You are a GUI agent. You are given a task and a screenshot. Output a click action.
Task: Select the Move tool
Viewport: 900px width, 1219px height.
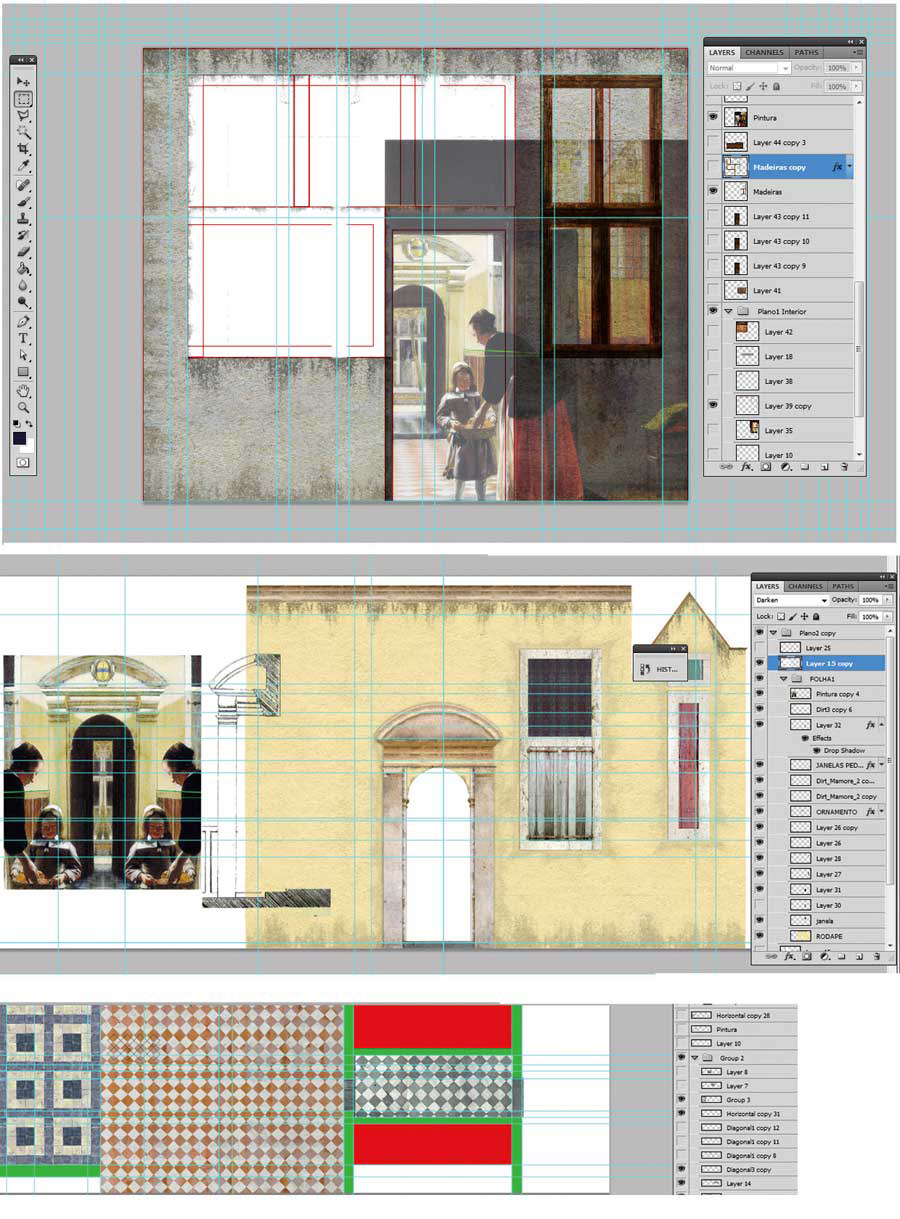click(x=23, y=81)
